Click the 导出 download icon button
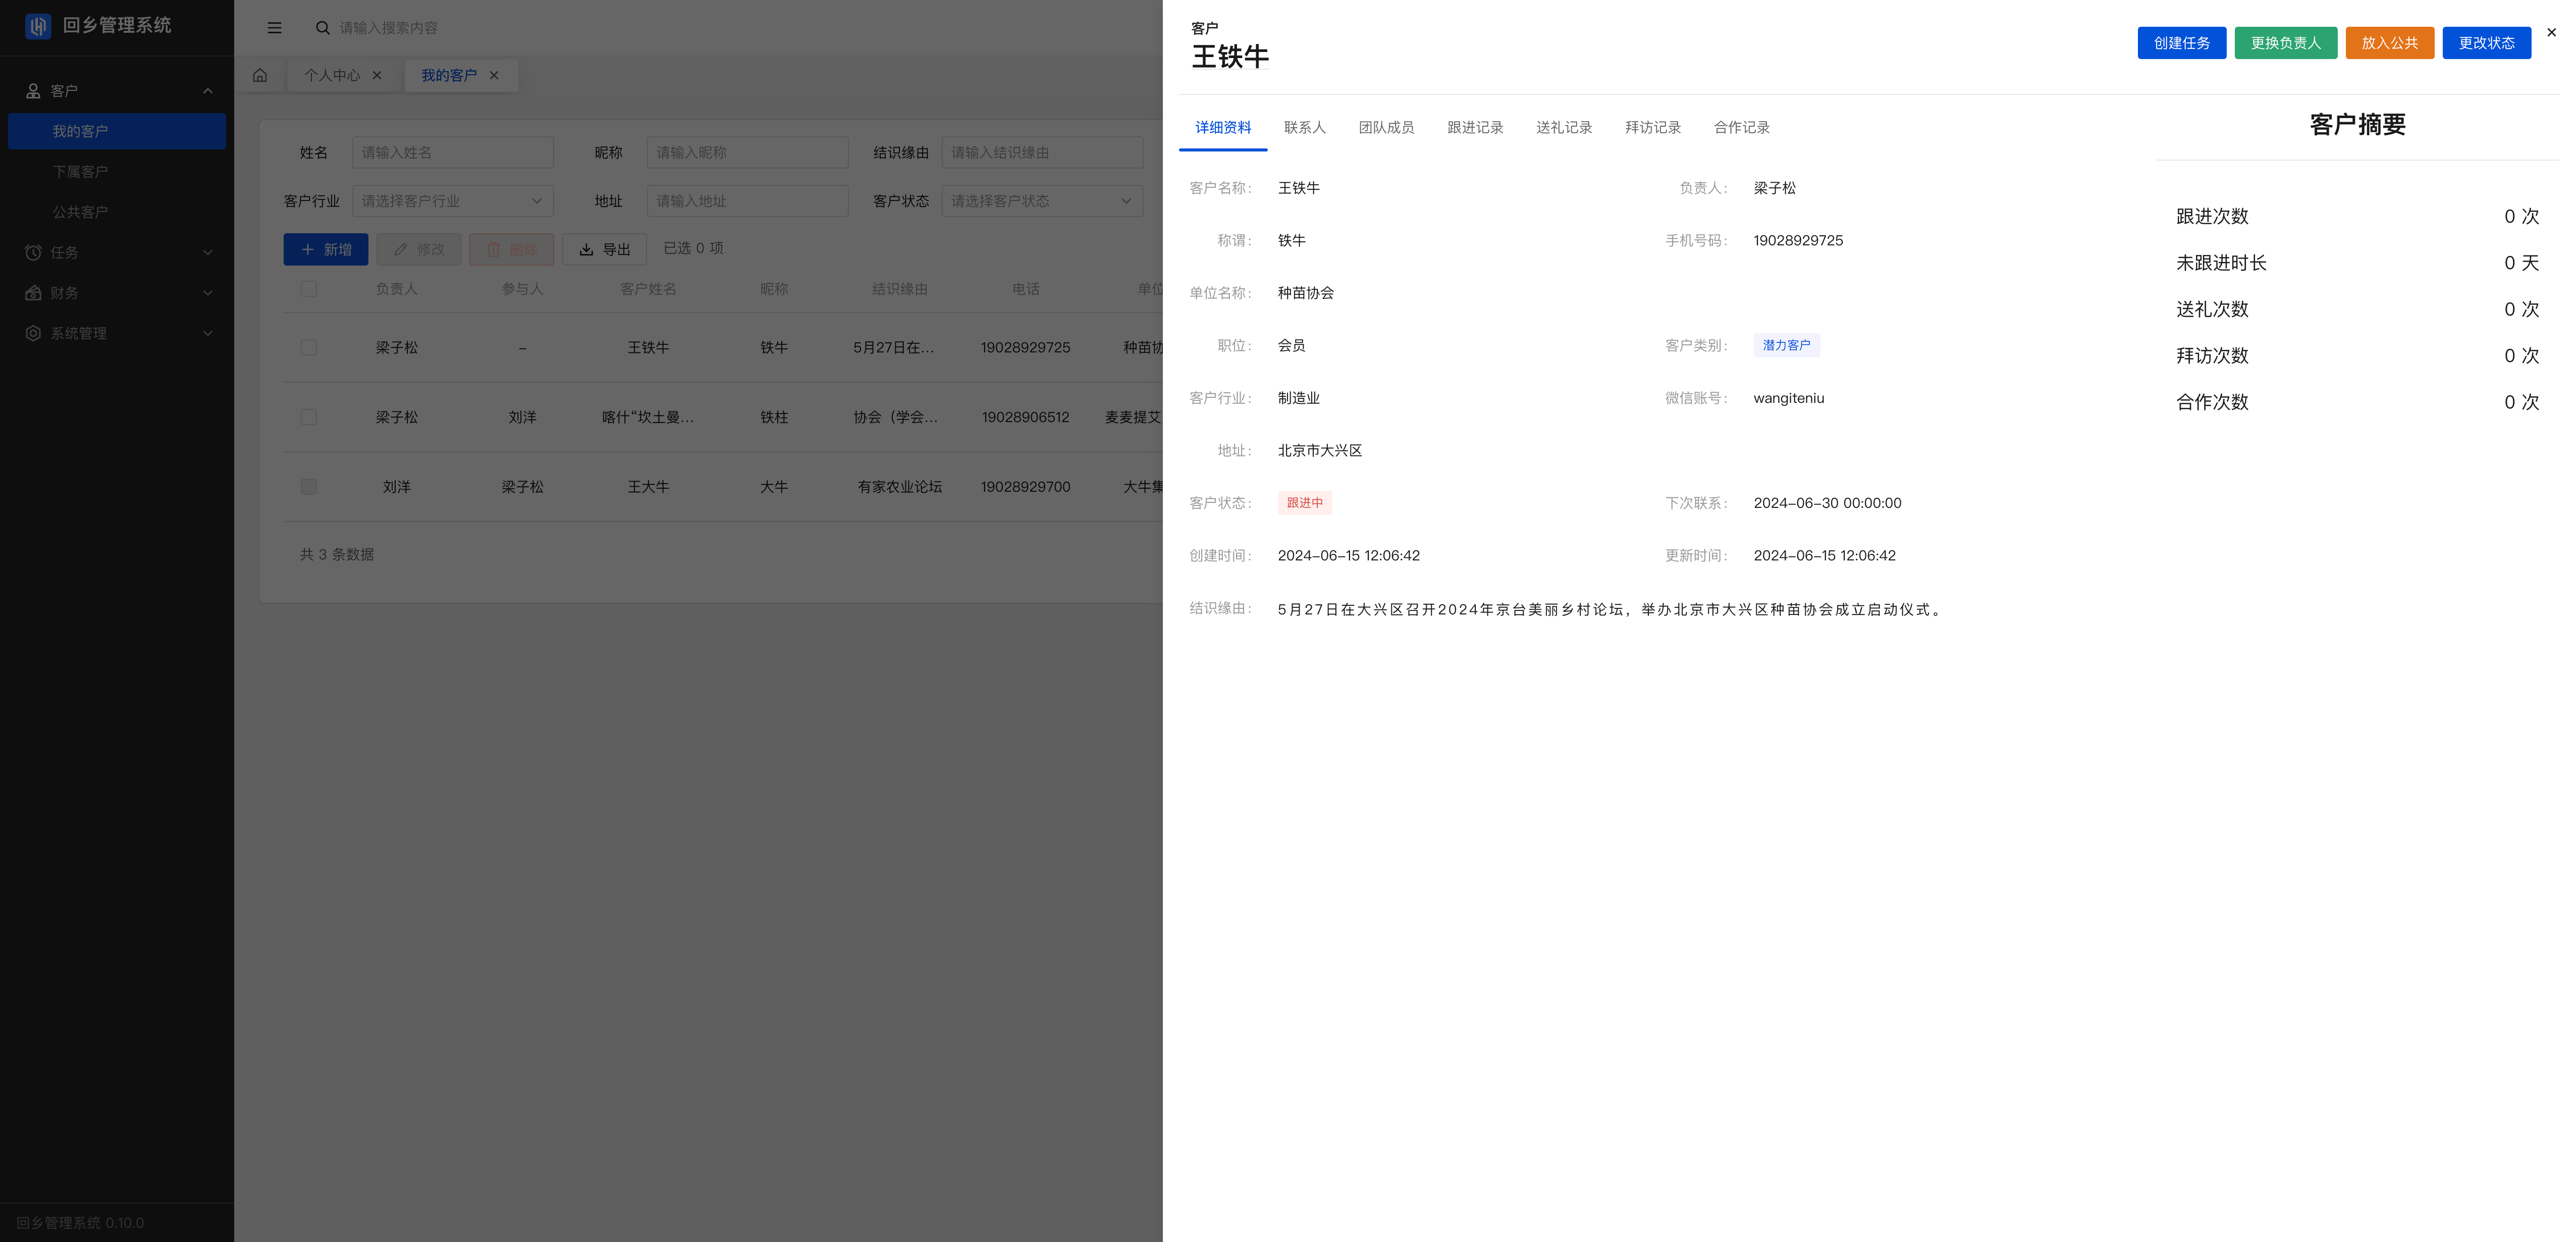2576x1242 pixels. (585, 249)
